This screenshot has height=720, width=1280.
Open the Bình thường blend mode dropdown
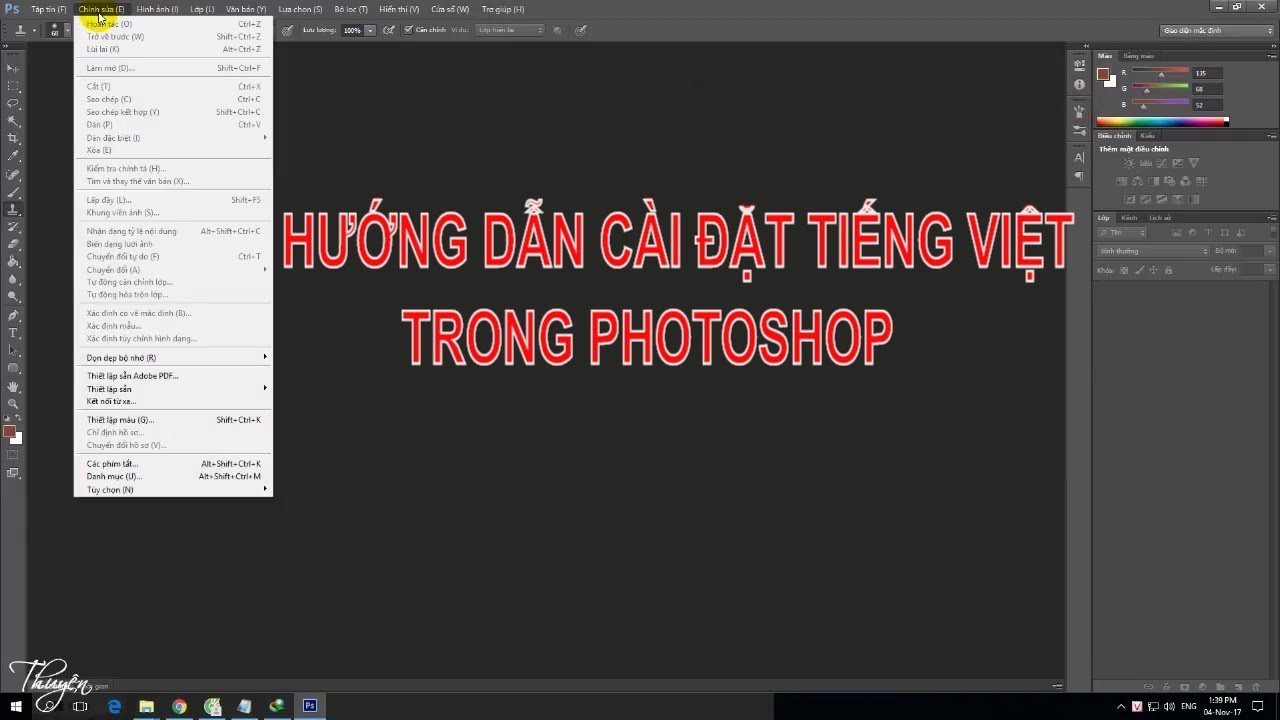[x=1153, y=251]
